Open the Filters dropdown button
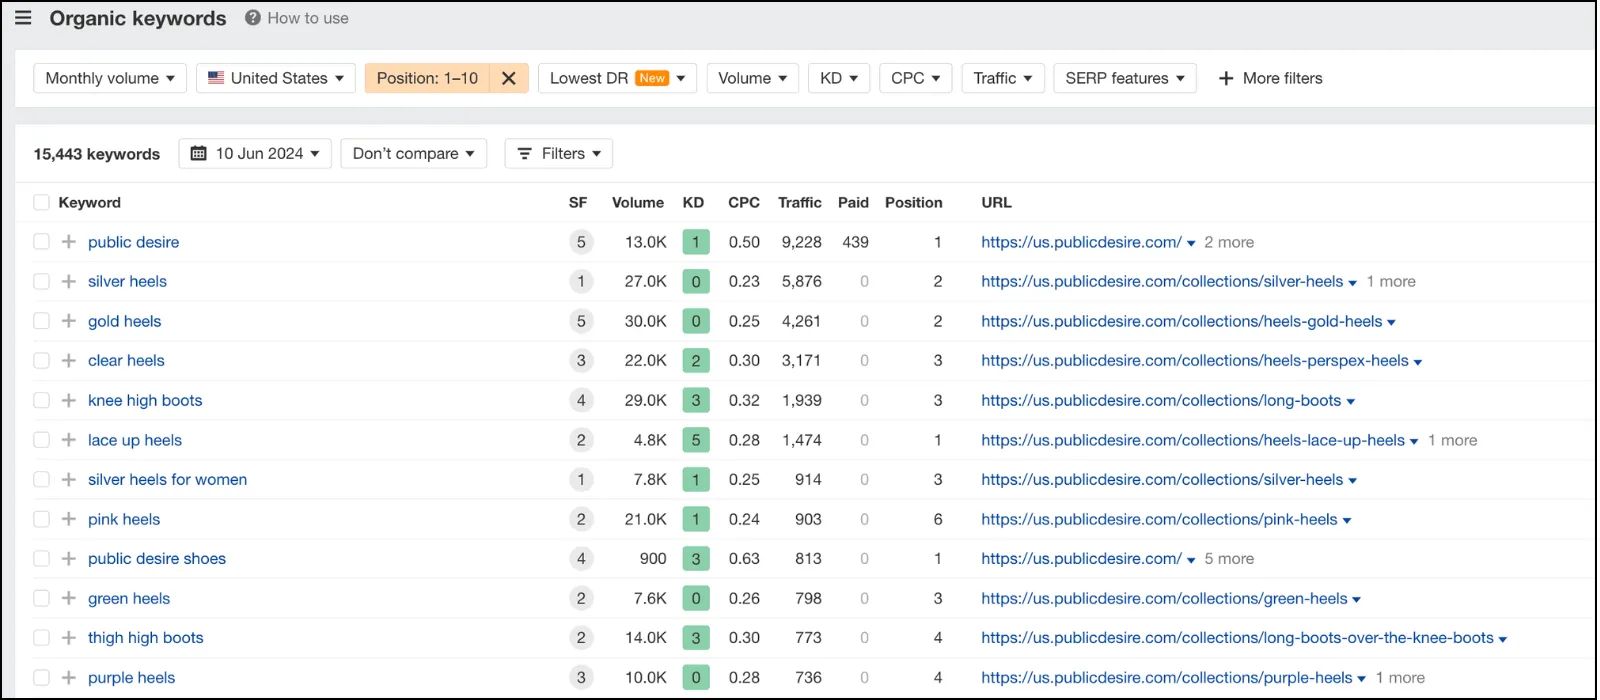 [559, 153]
